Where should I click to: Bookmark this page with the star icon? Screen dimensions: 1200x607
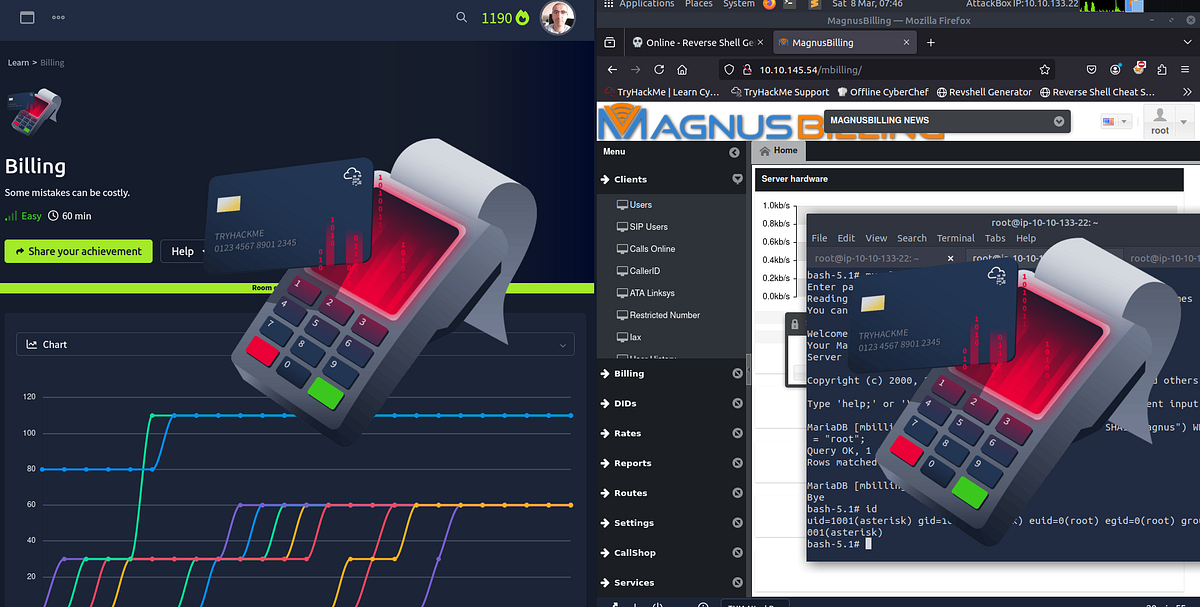[x=1045, y=70]
